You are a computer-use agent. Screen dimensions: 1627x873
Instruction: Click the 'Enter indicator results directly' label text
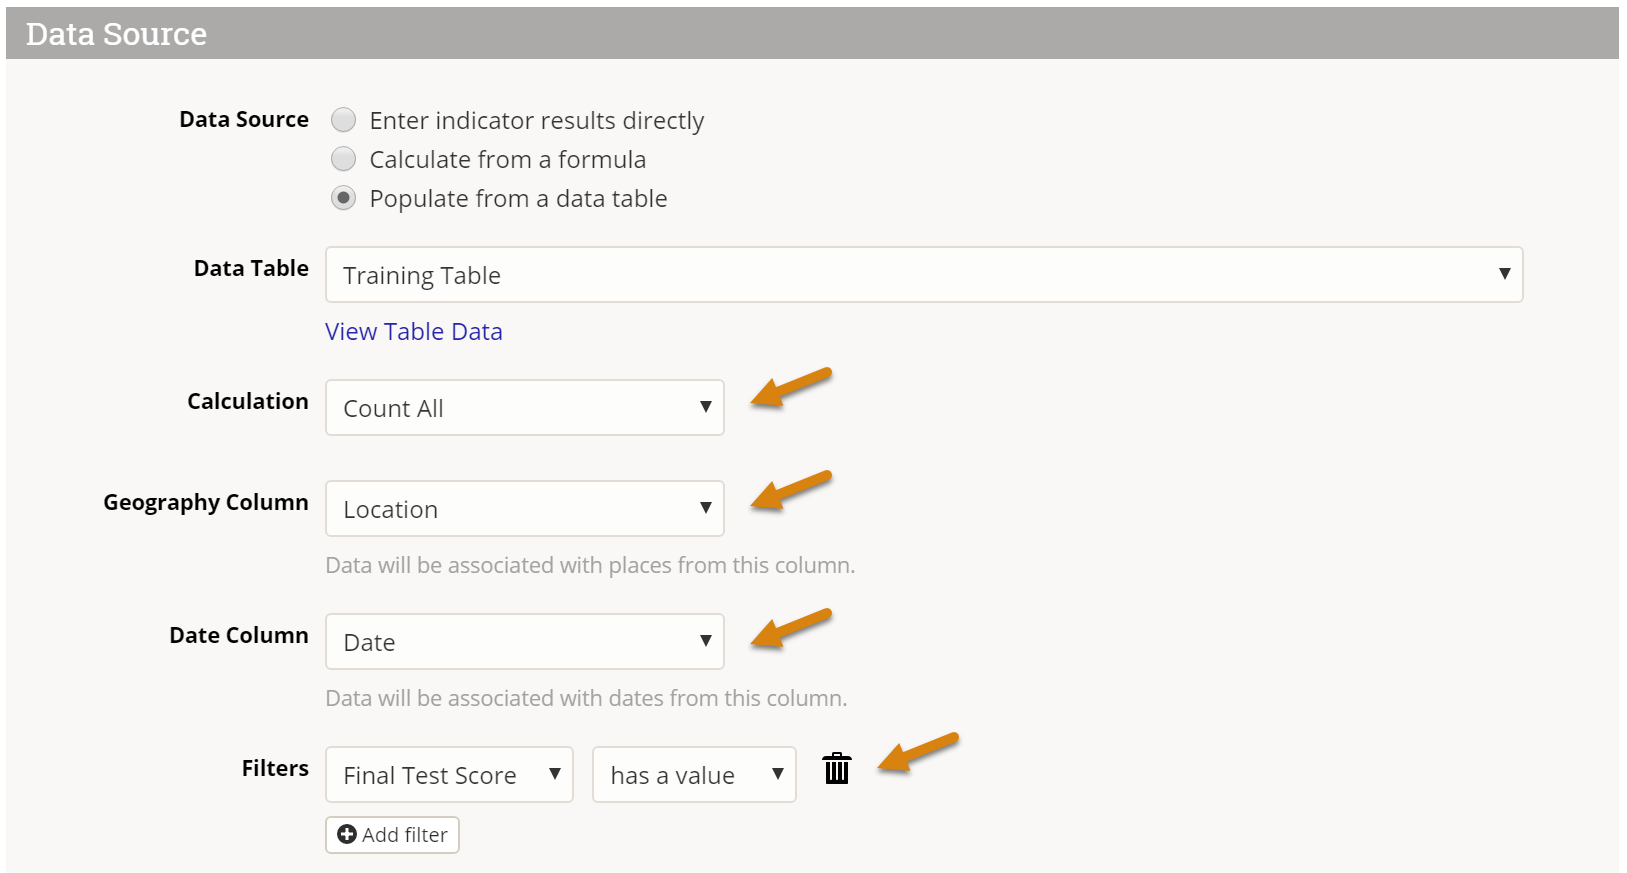coord(537,121)
